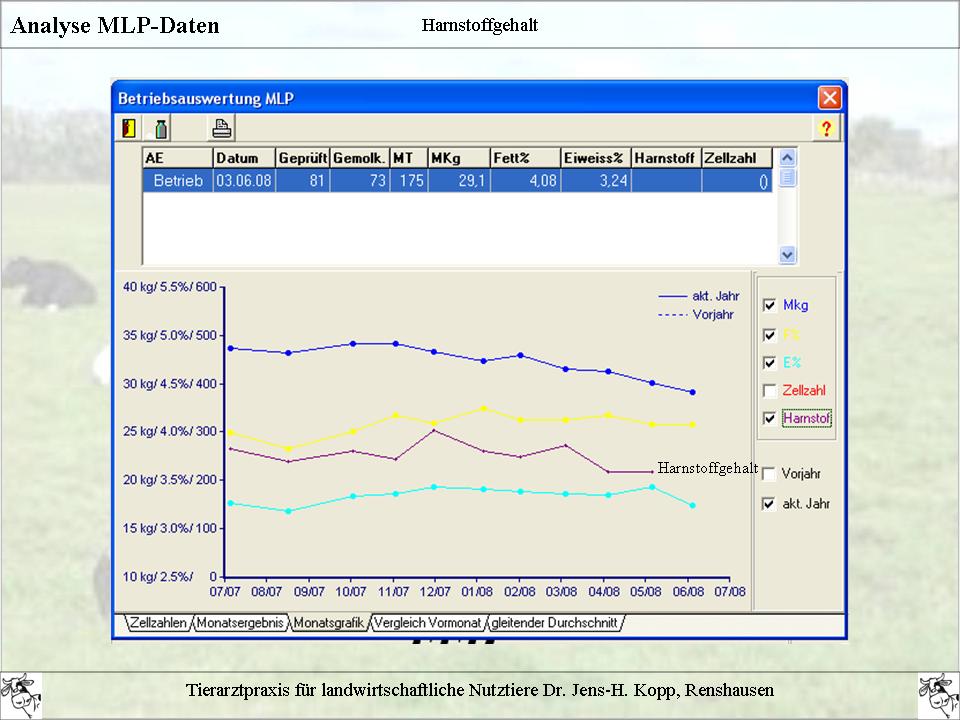This screenshot has width=960, height=720.
Task: Open help with yellow question mark icon
Action: [x=826, y=128]
